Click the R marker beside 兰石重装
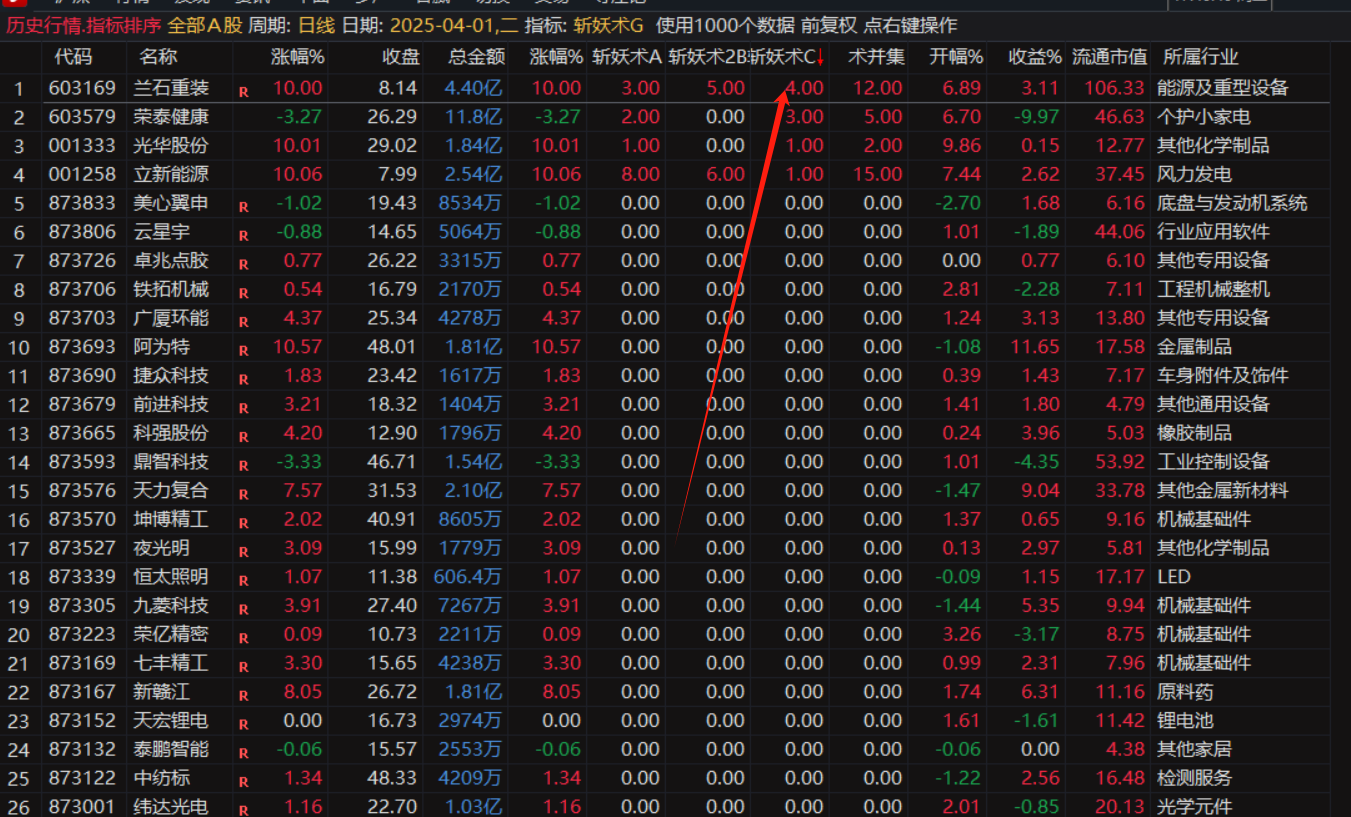1351x817 pixels. point(243,92)
